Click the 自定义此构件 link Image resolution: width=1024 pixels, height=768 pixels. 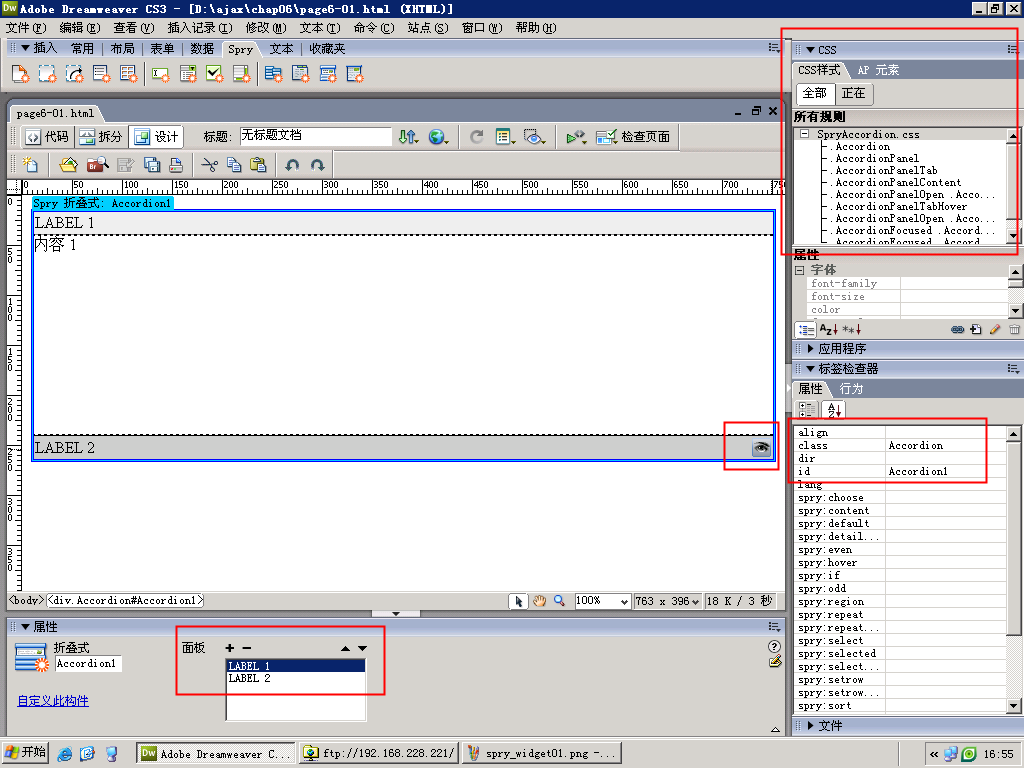[x=53, y=701]
